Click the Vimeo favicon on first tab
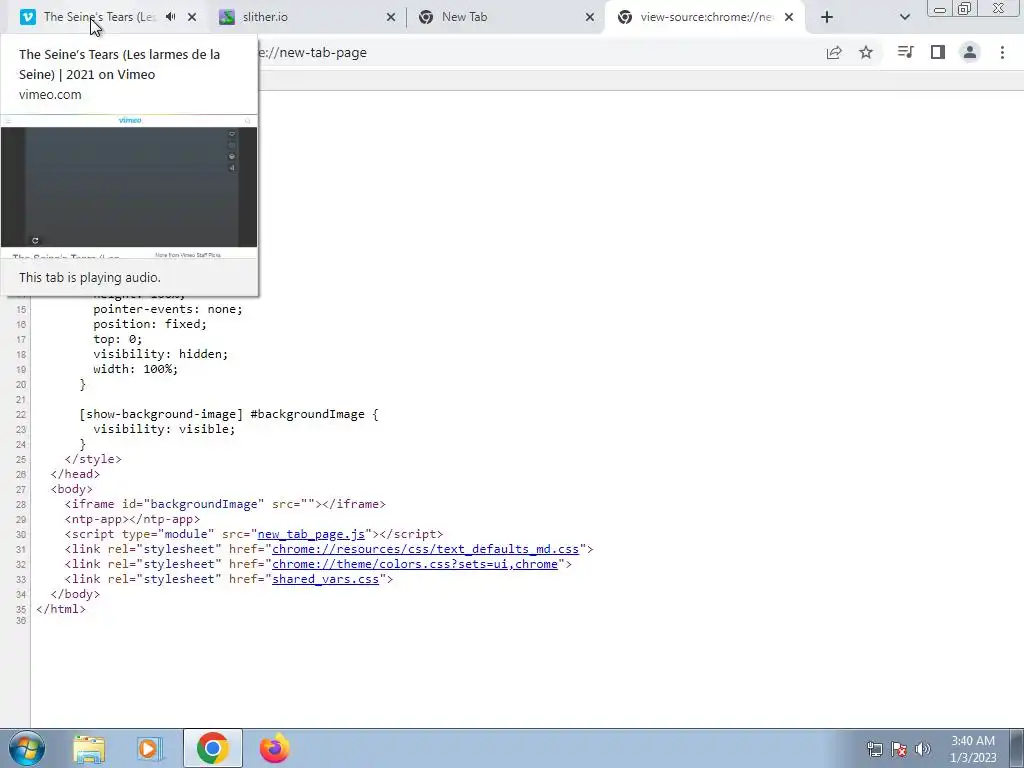 27,17
